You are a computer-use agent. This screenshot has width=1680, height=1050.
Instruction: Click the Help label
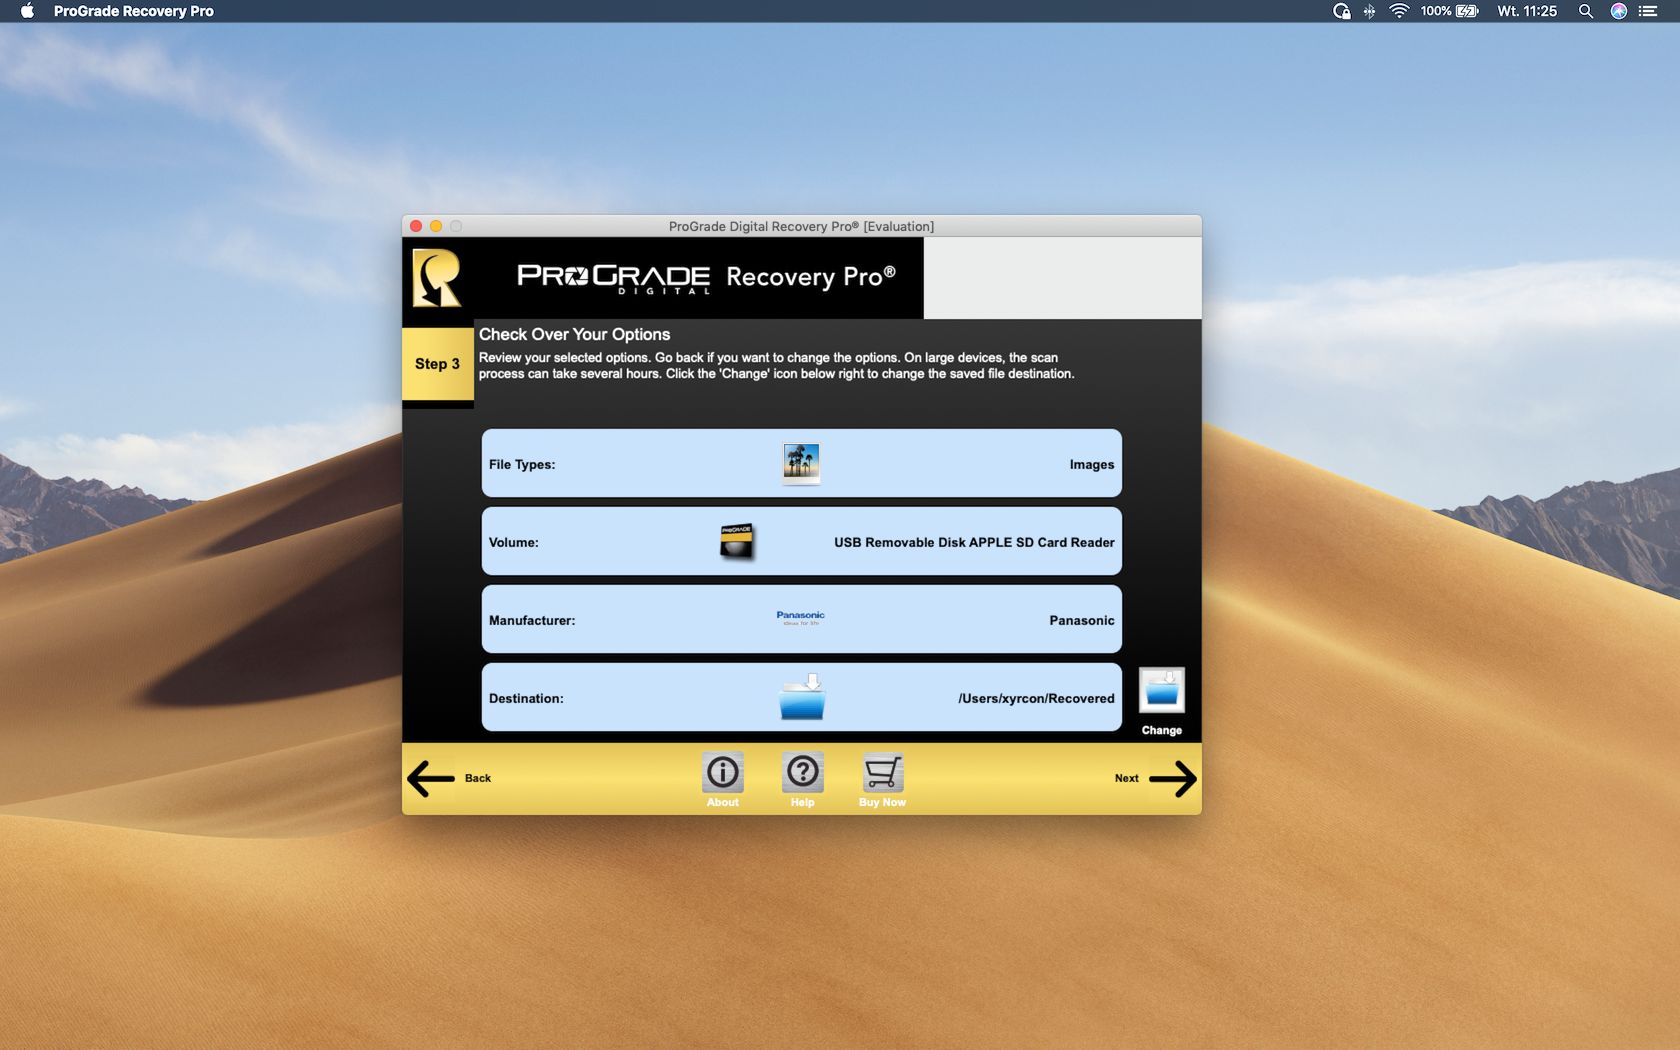pos(803,802)
